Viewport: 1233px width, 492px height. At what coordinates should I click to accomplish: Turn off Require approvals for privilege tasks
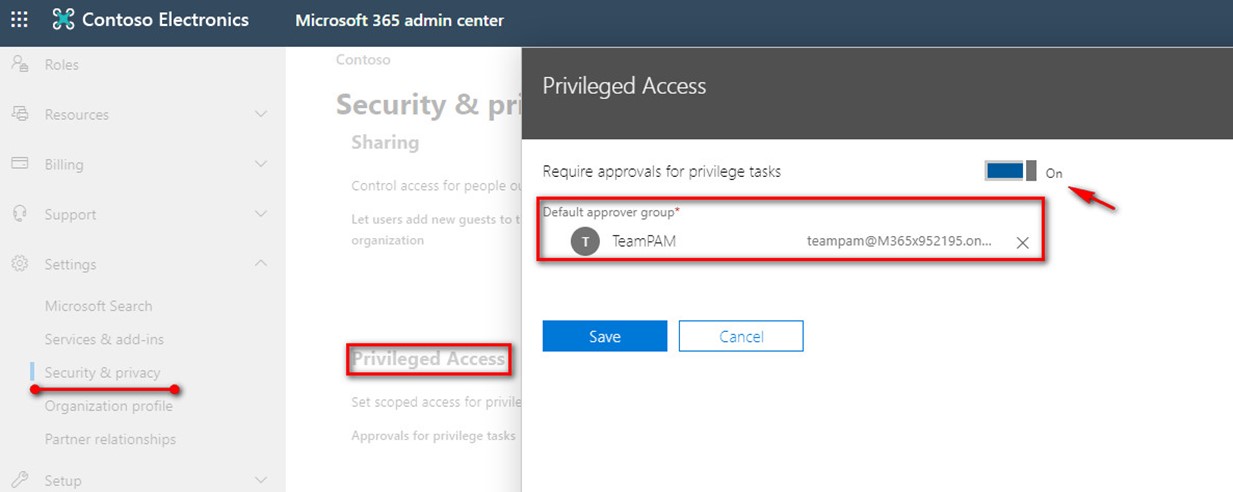[x=1011, y=171]
